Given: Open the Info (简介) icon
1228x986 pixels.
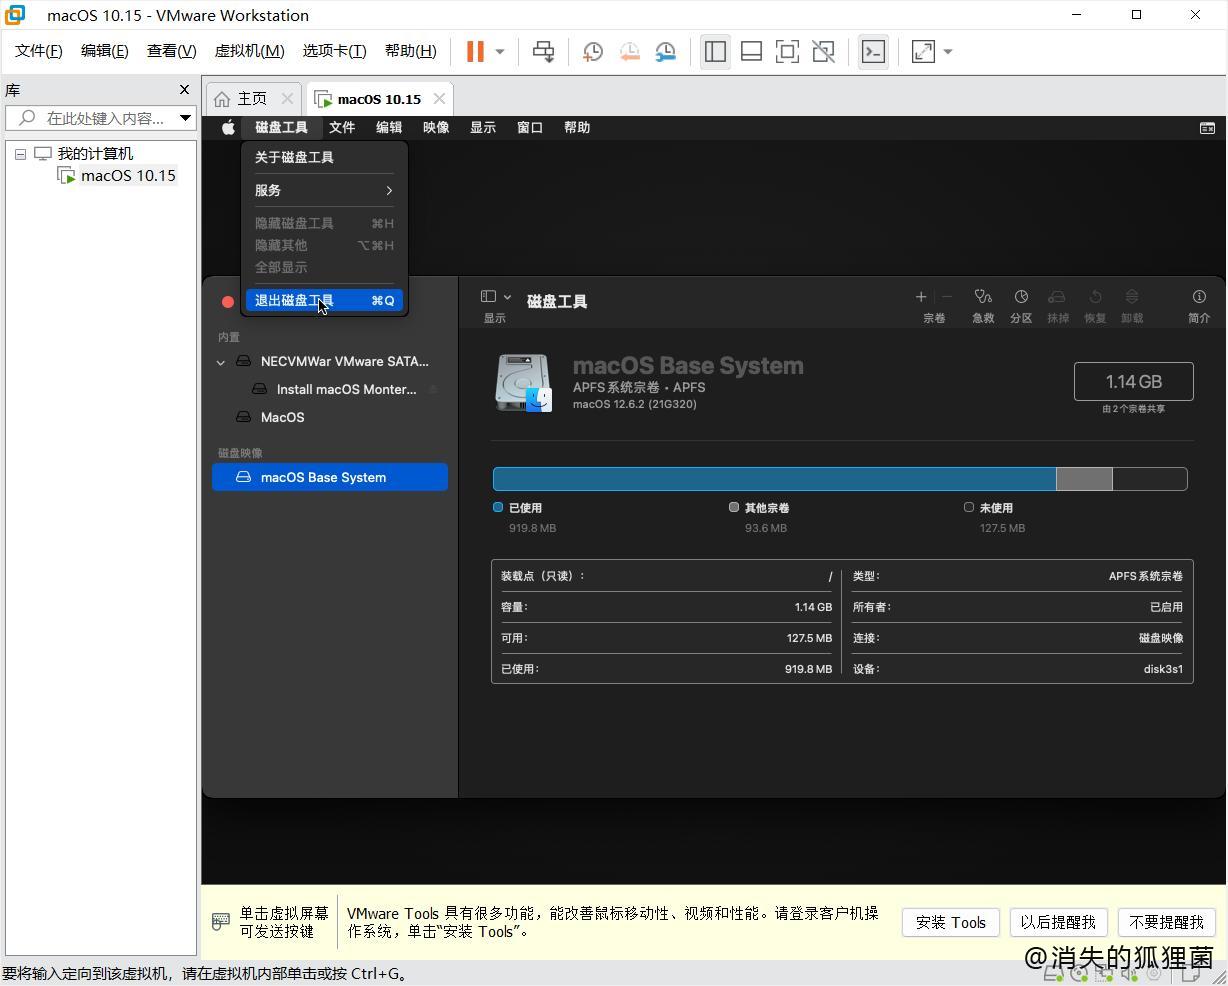Looking at the screenshot, I should pyautogui.click(x=1199, y=297).
